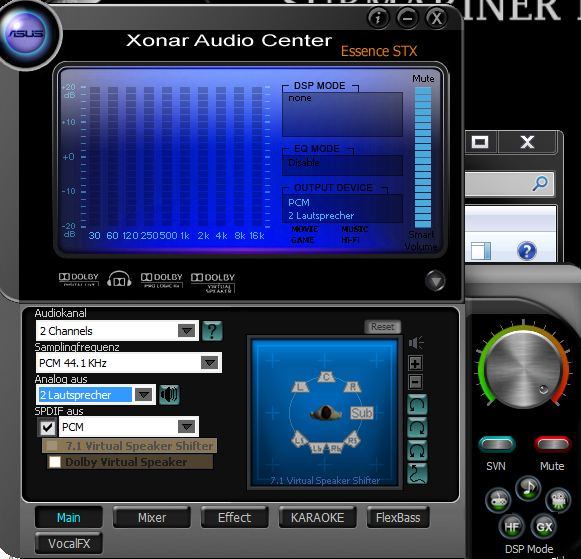Increase with the plus button beside the shifter
The width and height of the screenshot is (581, 559).
415,363
